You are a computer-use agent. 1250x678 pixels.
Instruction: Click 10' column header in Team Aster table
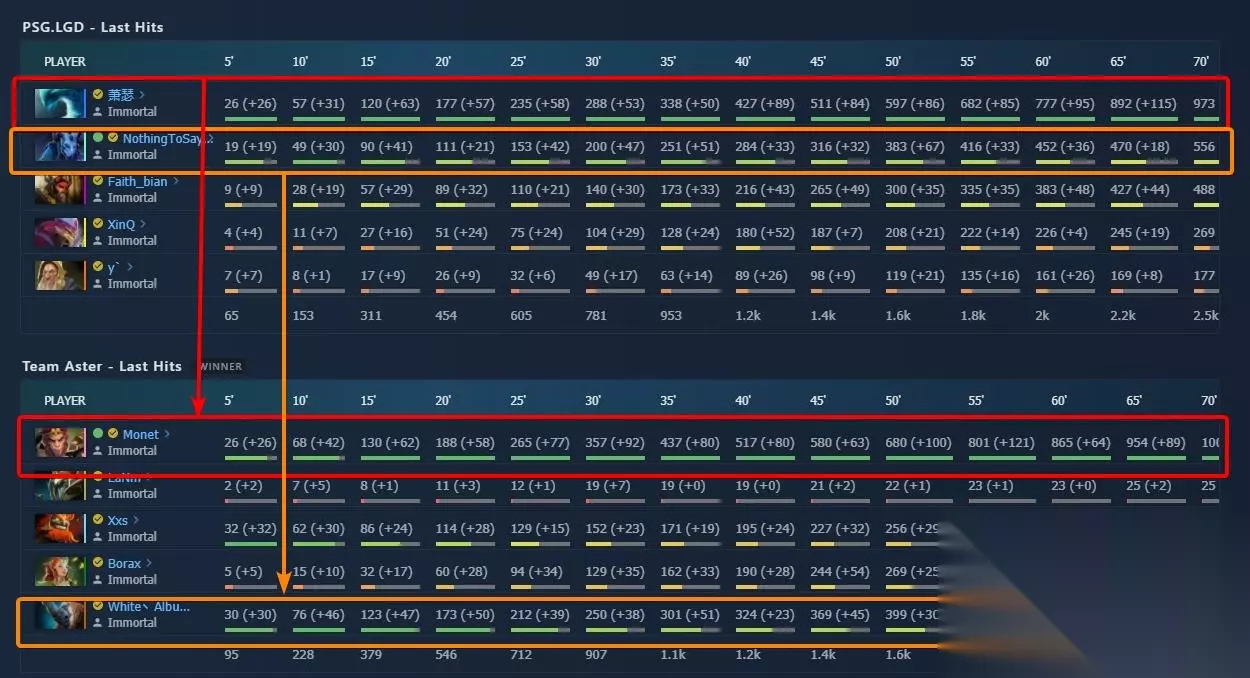300,400
